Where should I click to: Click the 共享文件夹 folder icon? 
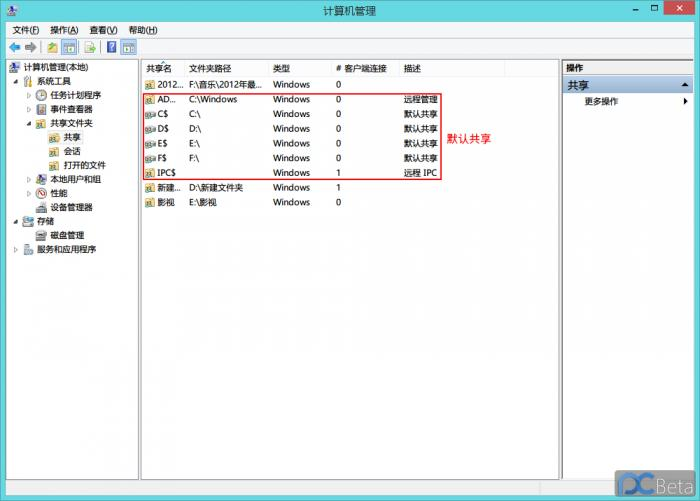pos(41,123)
